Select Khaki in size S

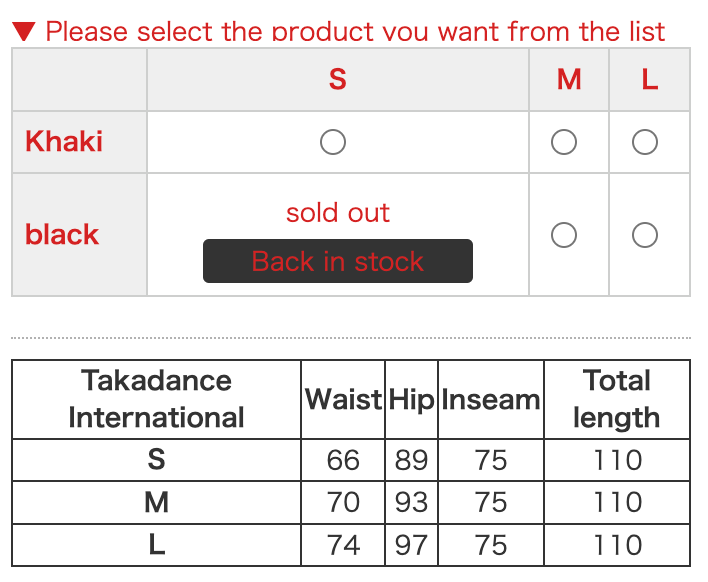pyautogui.click(x=333, y=143)
